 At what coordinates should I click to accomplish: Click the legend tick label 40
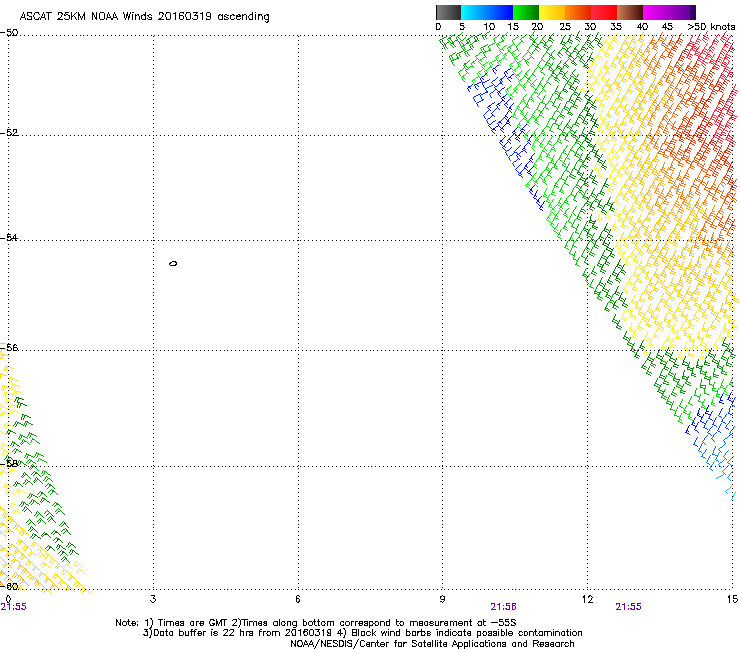point(642,27)
